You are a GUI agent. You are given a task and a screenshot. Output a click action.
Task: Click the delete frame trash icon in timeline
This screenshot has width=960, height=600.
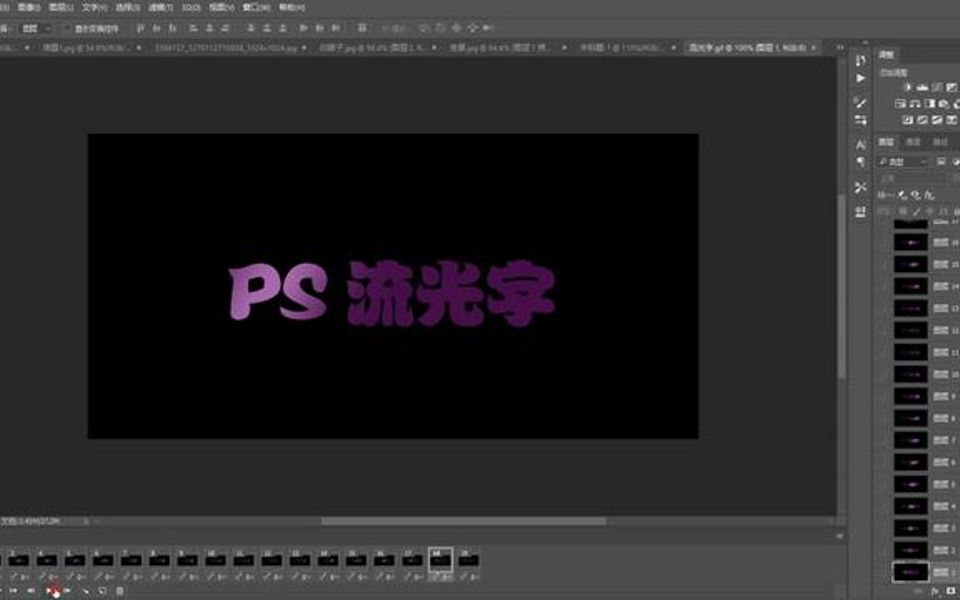click(118, 590)
